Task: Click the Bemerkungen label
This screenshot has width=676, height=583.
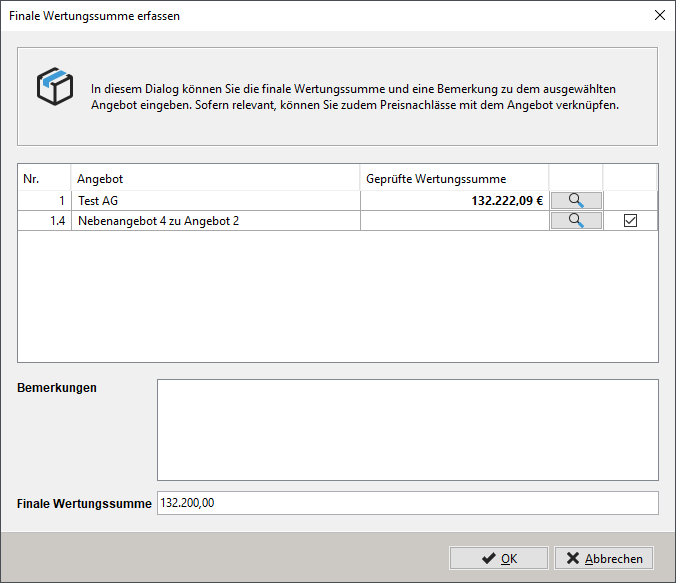Action: [57, 388]
